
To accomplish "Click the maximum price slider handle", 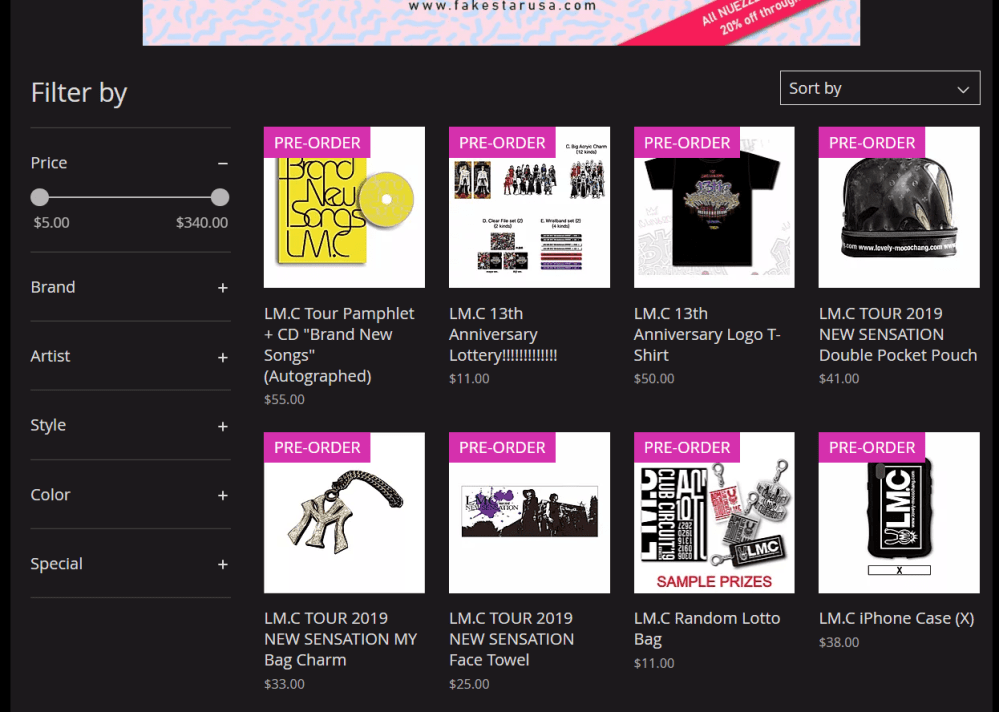I will pyautogui.click(x=220, y=197).
